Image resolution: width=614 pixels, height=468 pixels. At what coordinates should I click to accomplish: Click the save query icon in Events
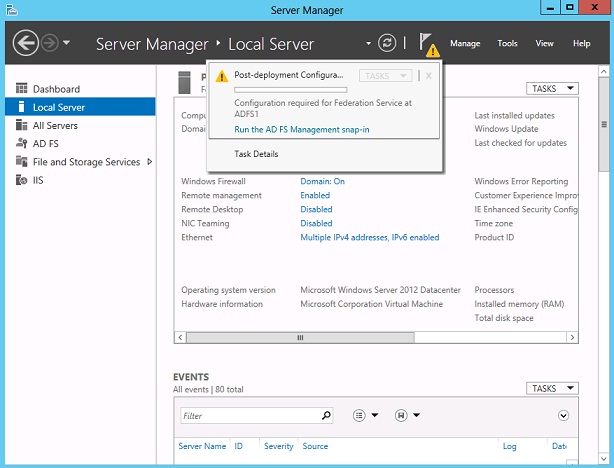tap(401, 415)
